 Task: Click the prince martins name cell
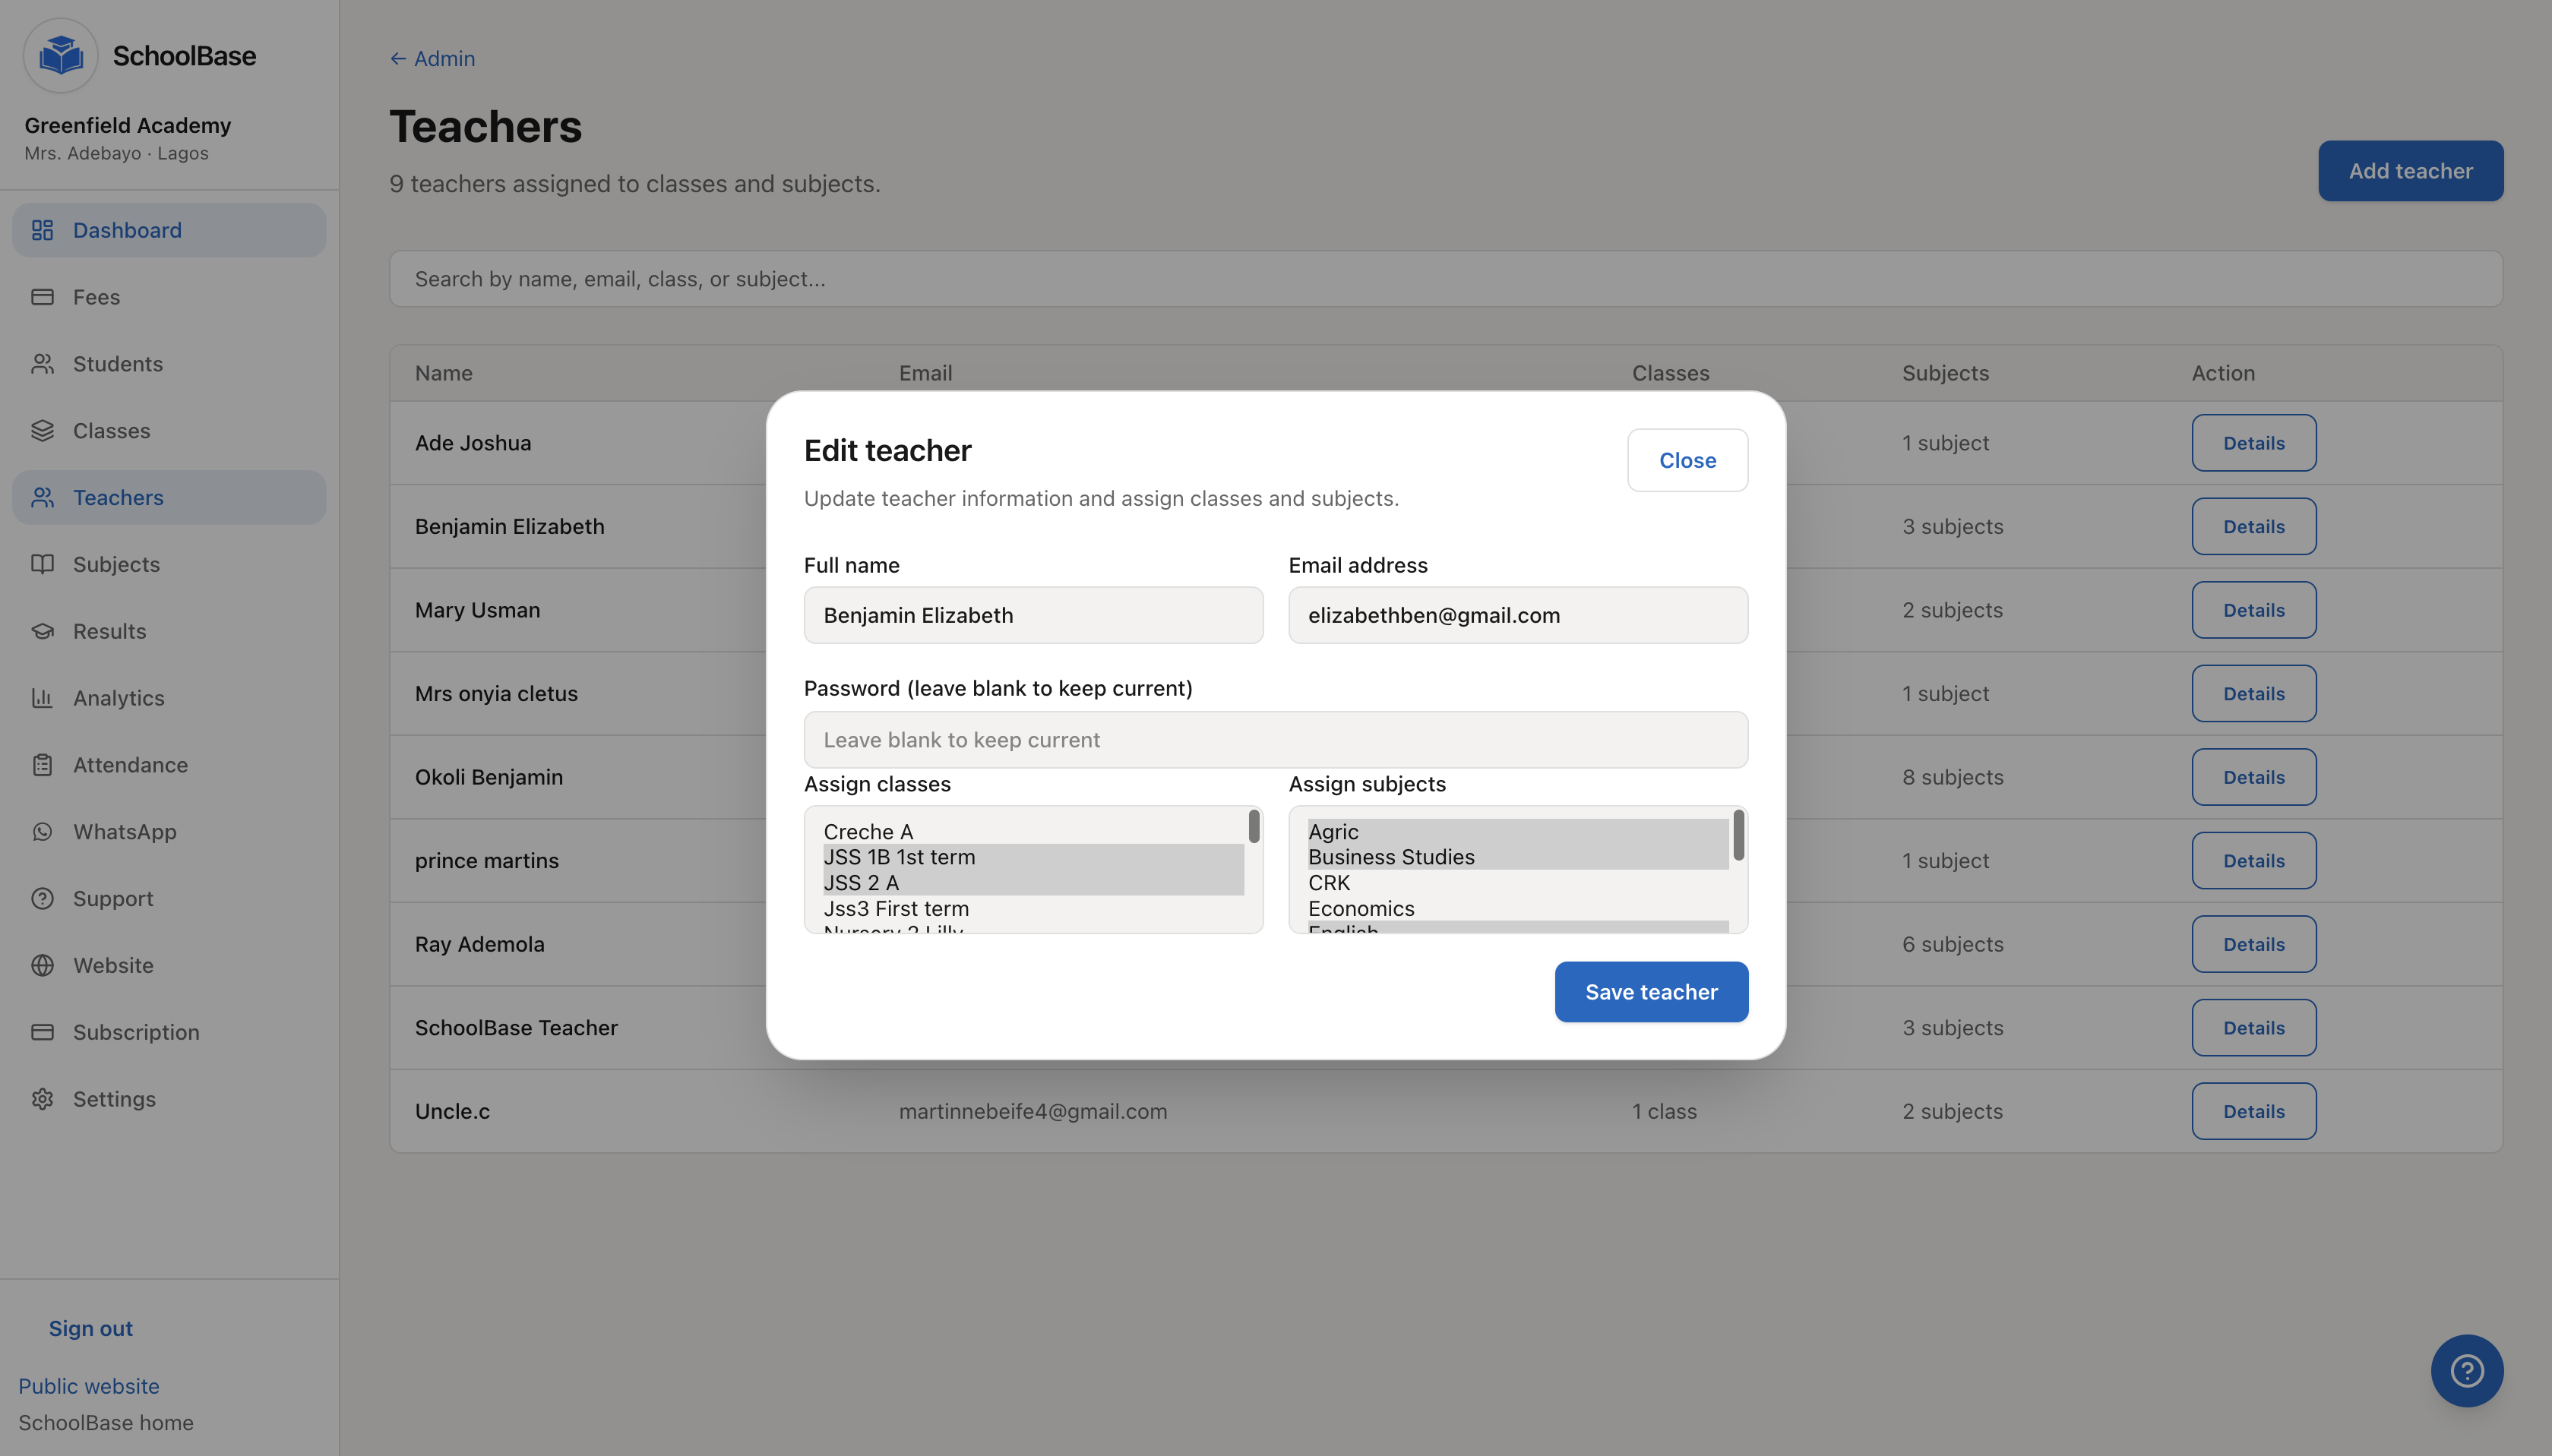[487, 861]
